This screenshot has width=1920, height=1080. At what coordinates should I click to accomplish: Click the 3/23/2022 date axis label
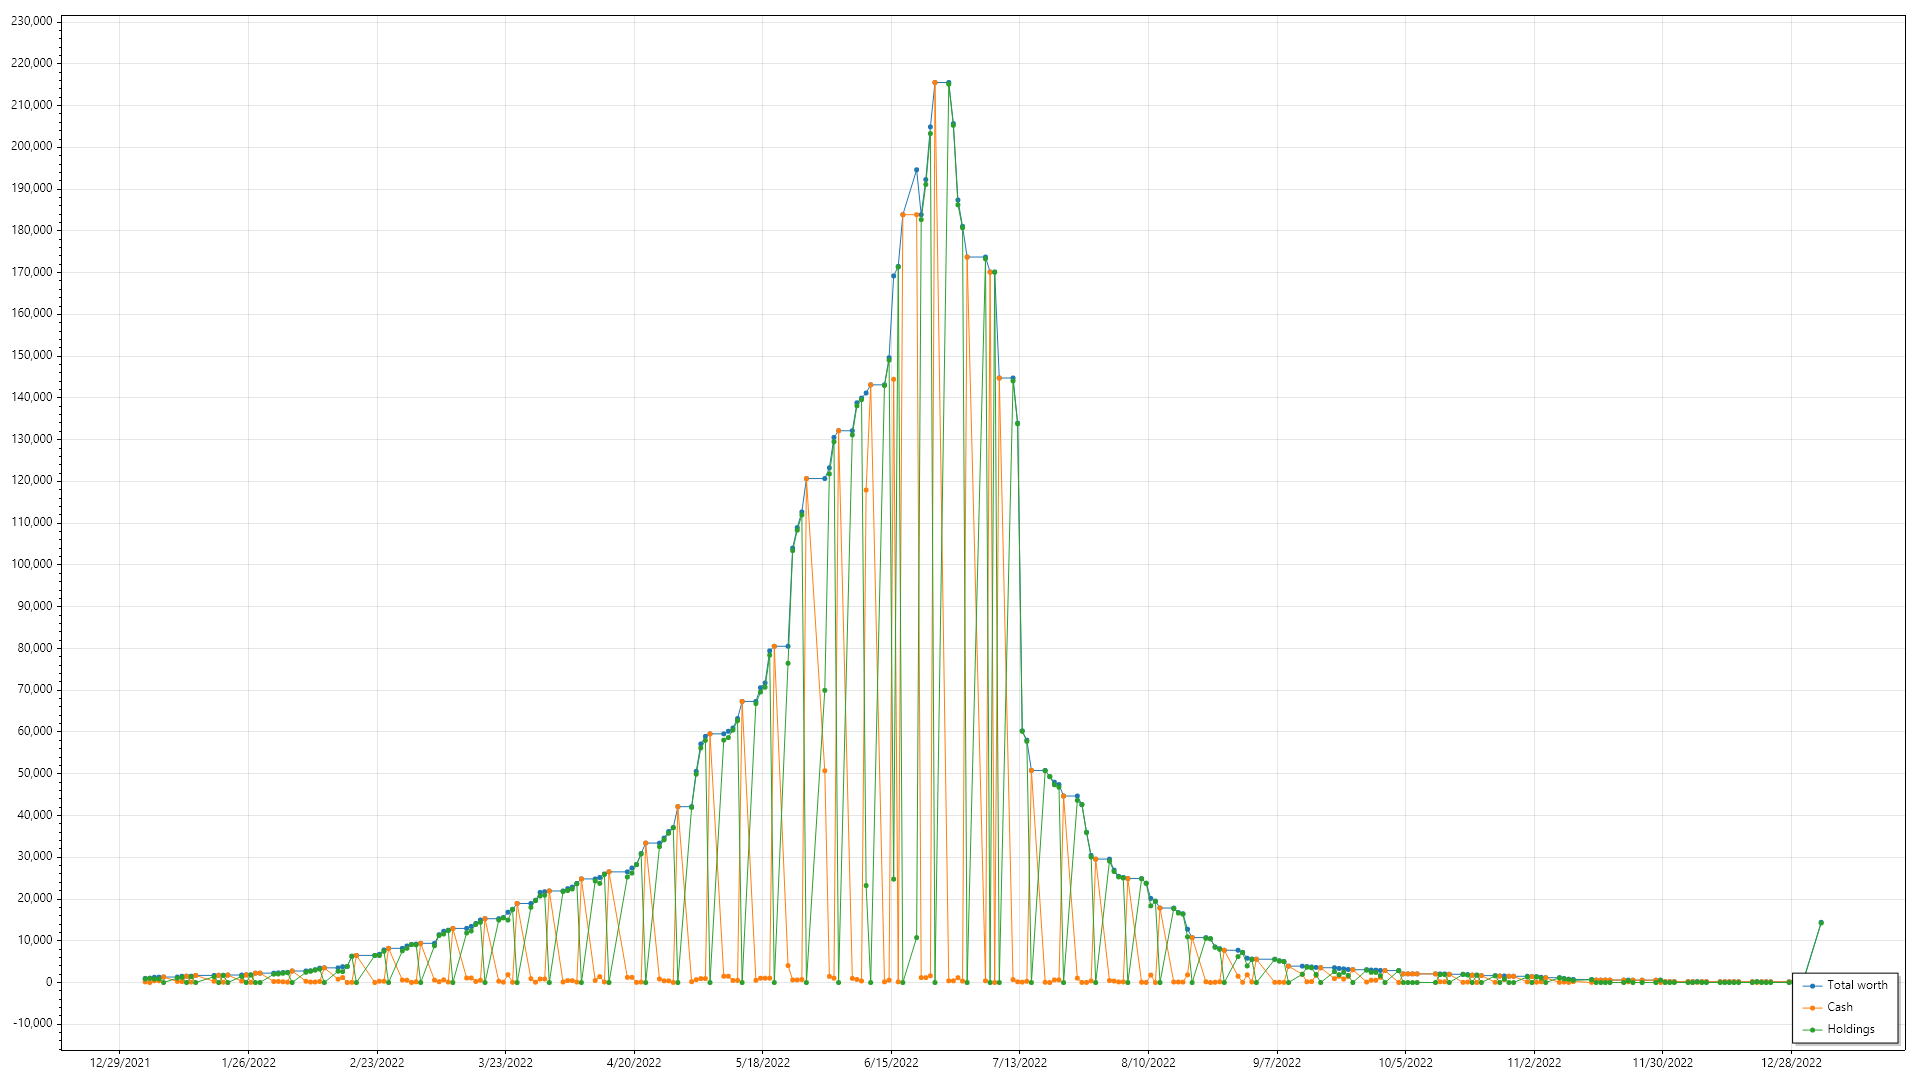tap(505, 1063)
